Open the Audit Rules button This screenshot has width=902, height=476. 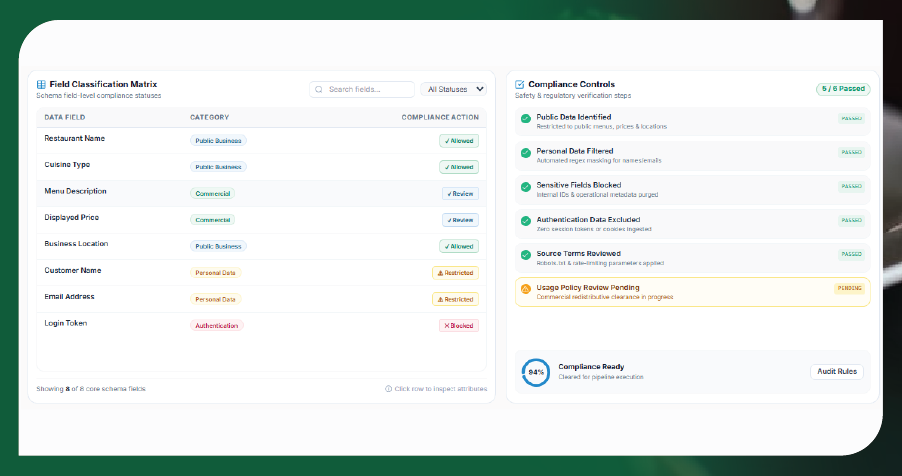pyautogui.click(x=837, y=372)
